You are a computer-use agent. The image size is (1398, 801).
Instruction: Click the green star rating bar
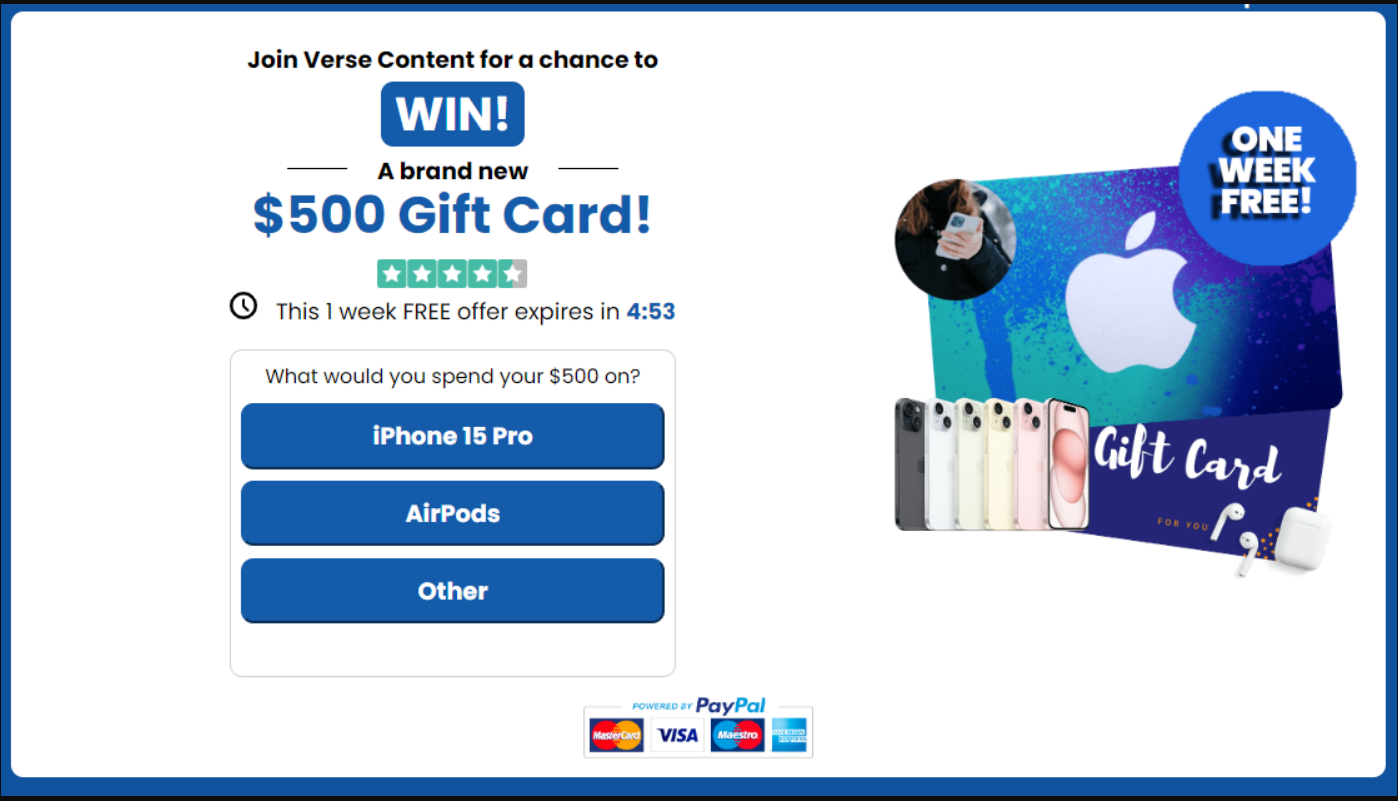pos(452,274)
